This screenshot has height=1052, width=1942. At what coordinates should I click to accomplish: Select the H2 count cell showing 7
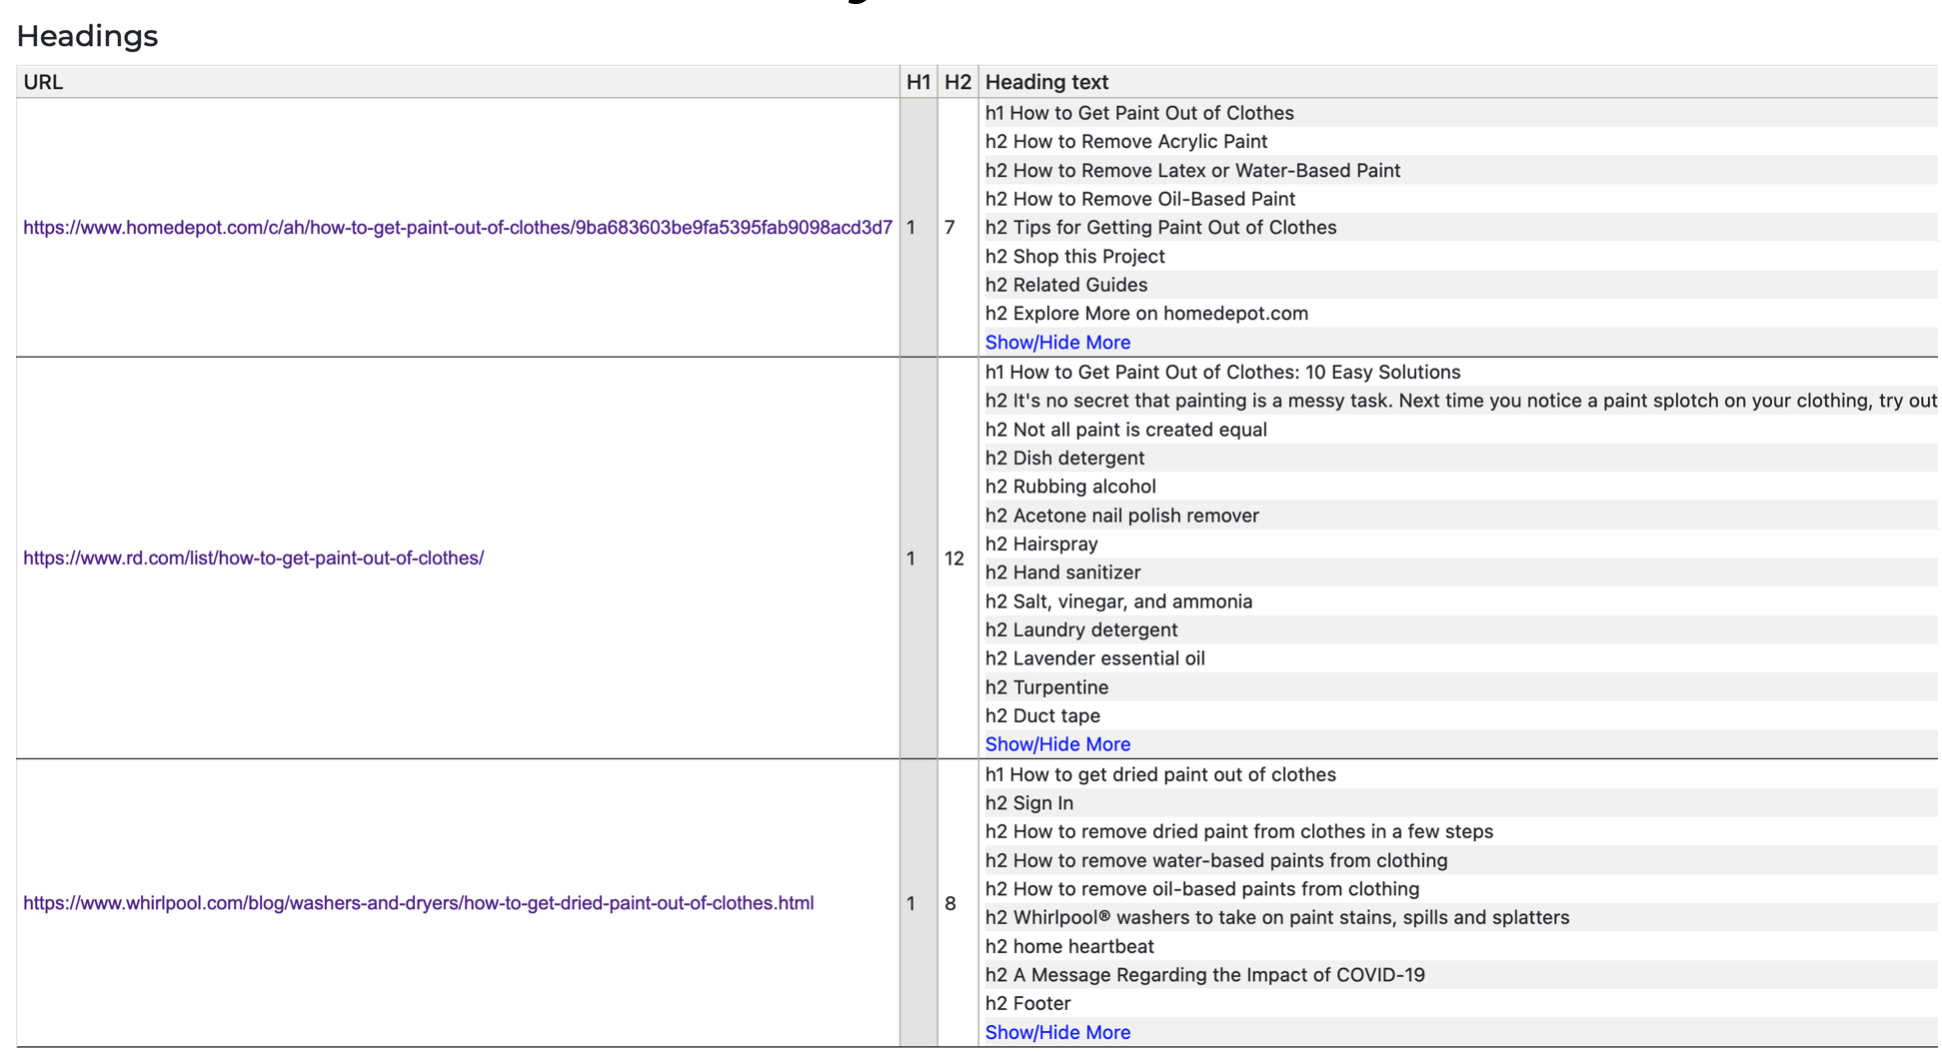pyautogui.click(x=950, y=228)
